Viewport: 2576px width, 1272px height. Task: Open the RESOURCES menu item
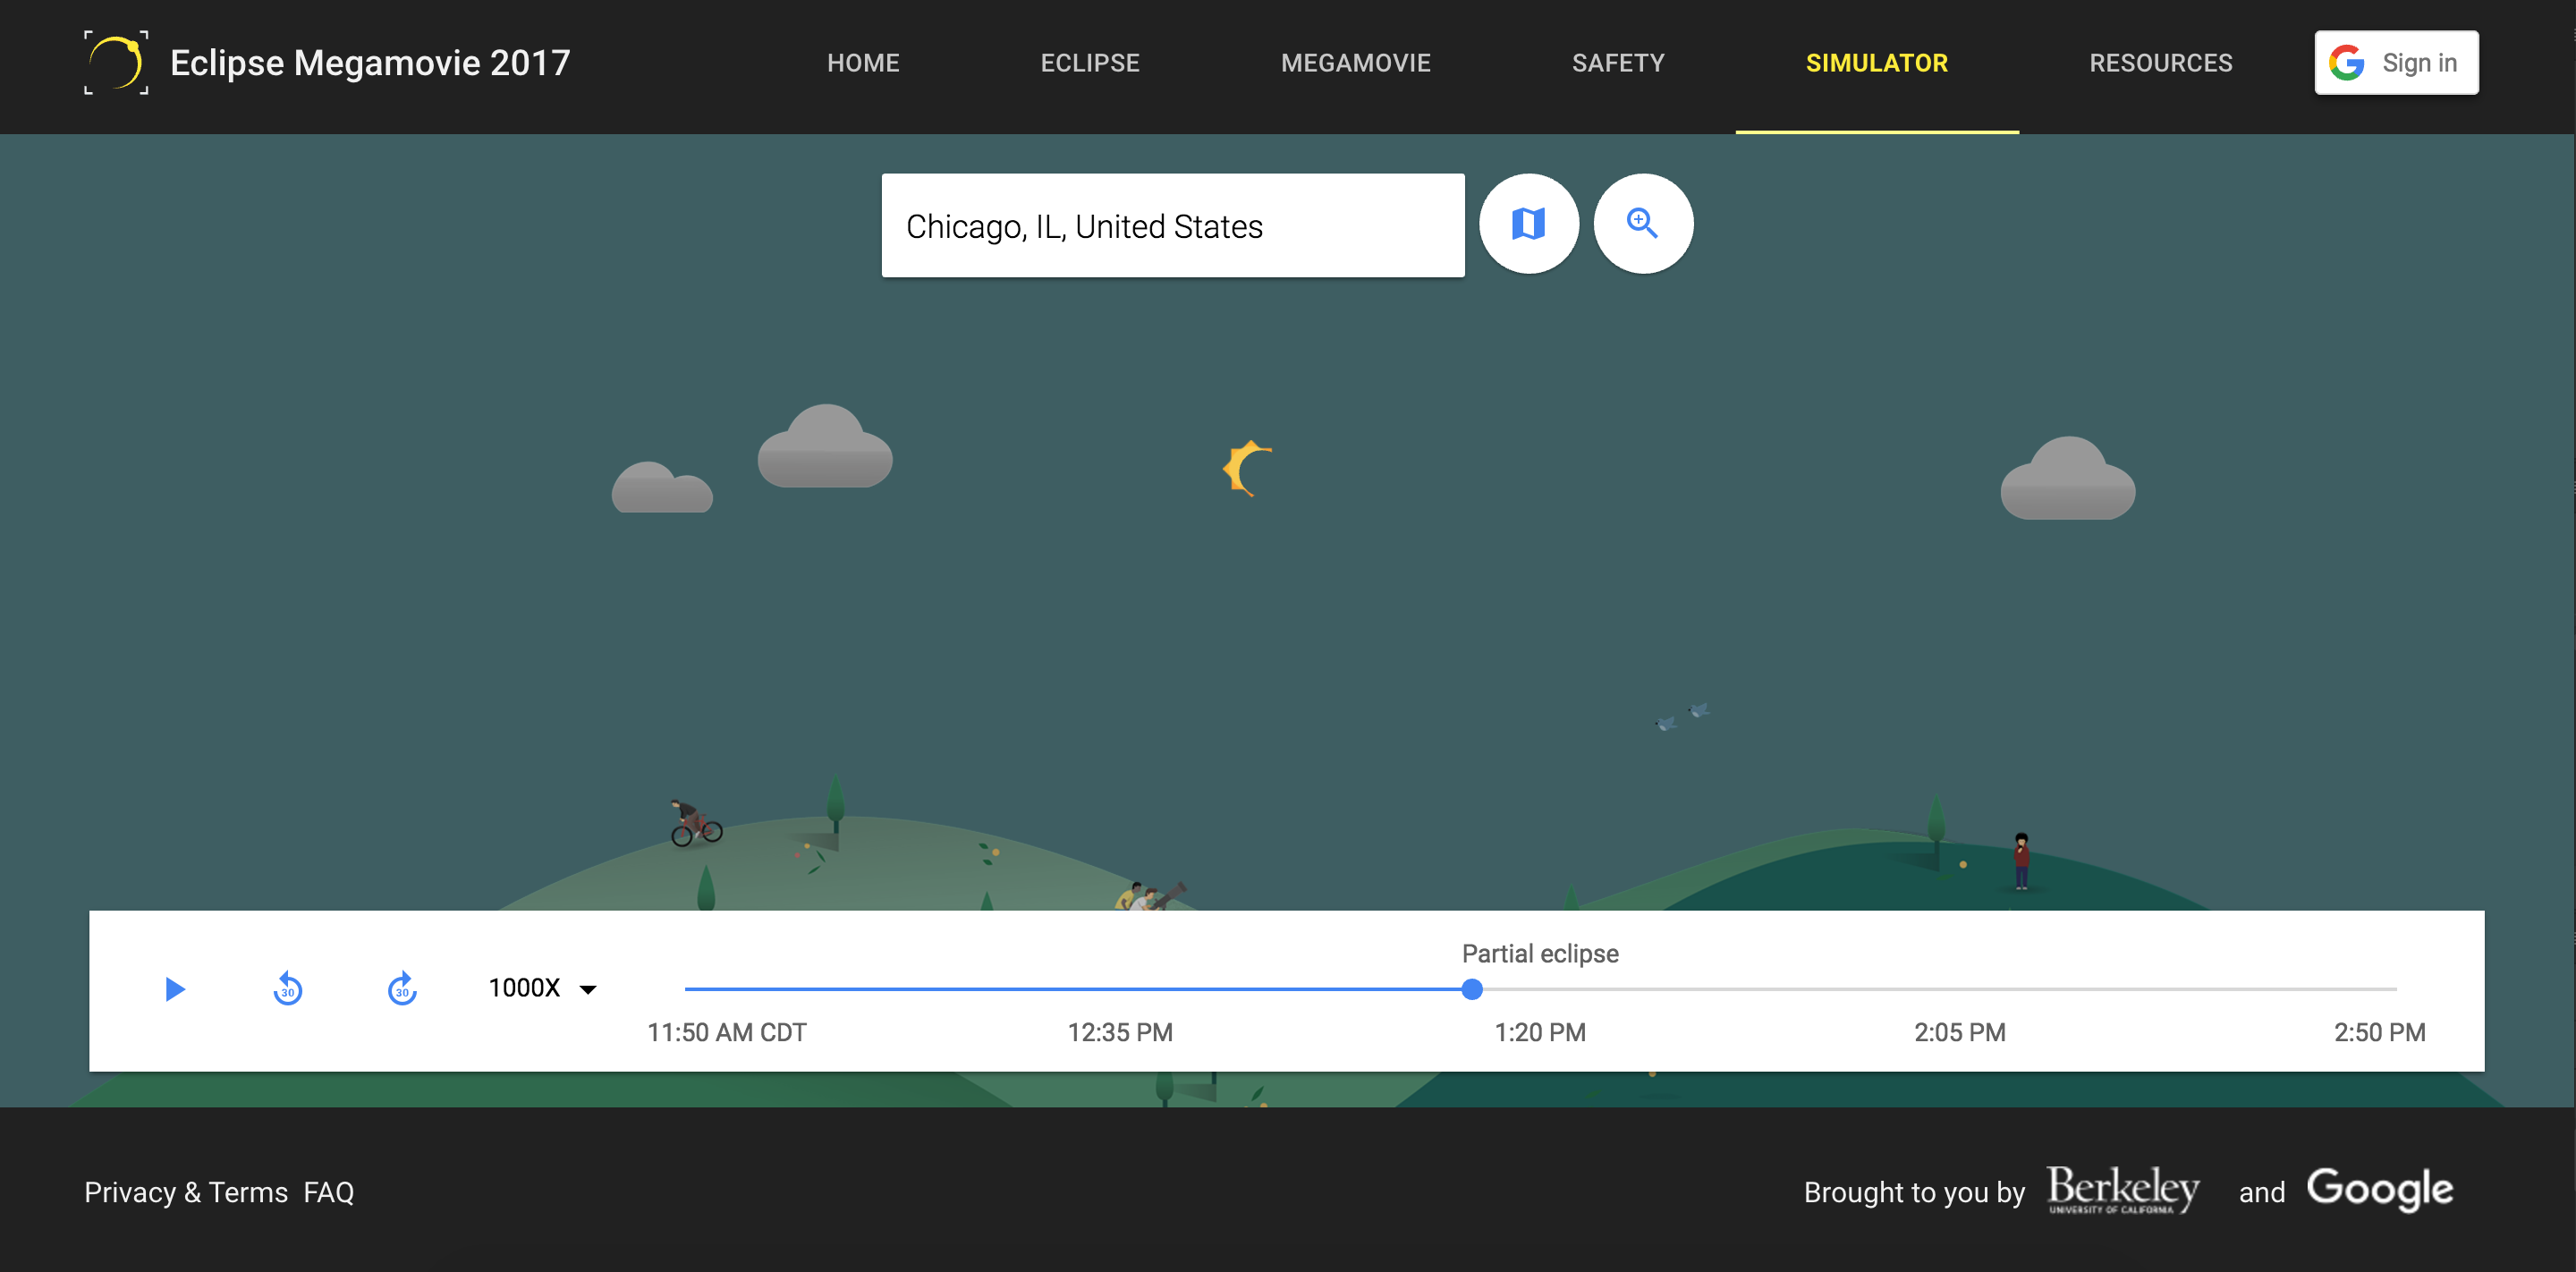(x=2160, y=63)
